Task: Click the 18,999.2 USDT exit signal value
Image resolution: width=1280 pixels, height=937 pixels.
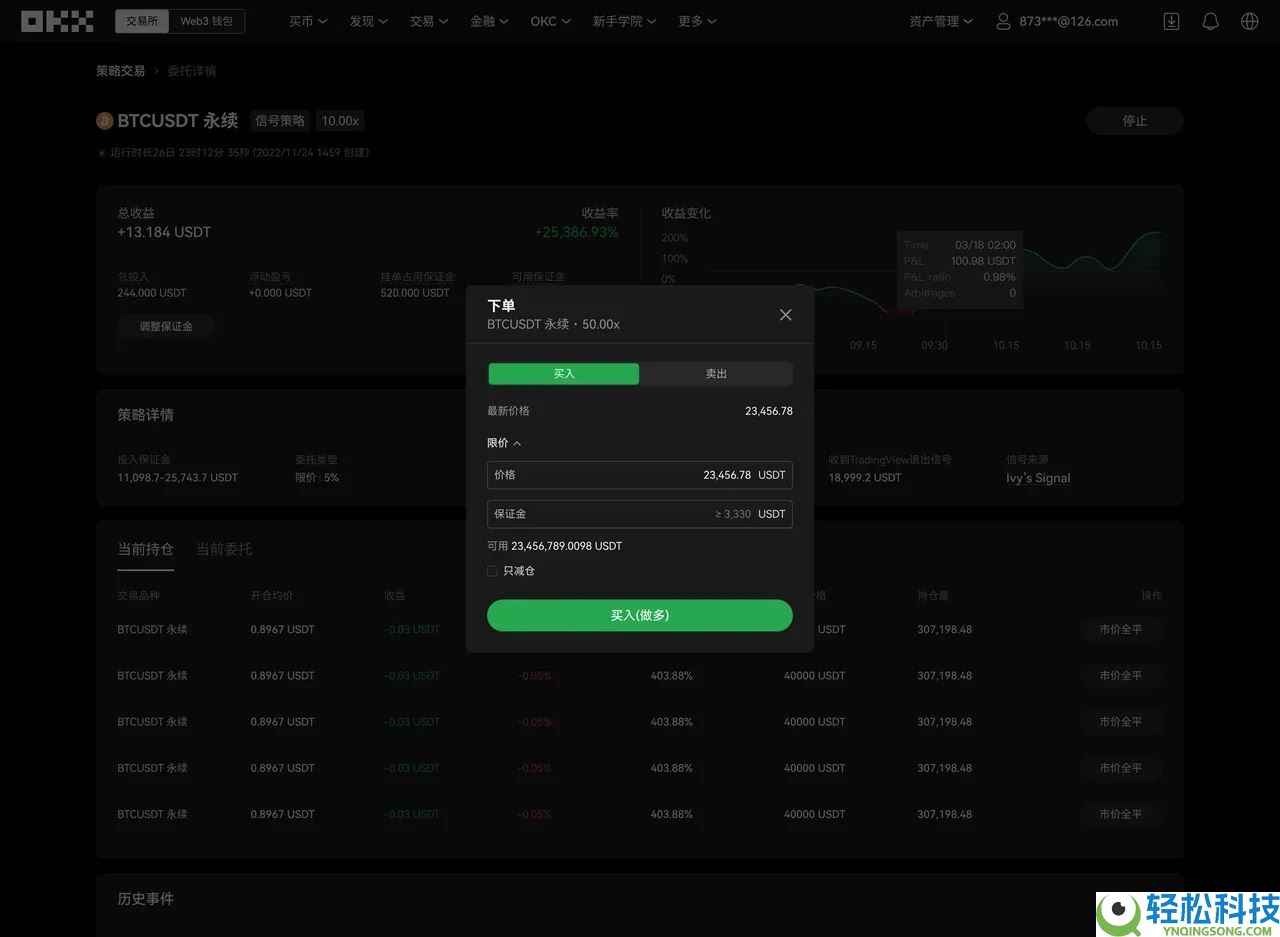Action: (865, 478)
